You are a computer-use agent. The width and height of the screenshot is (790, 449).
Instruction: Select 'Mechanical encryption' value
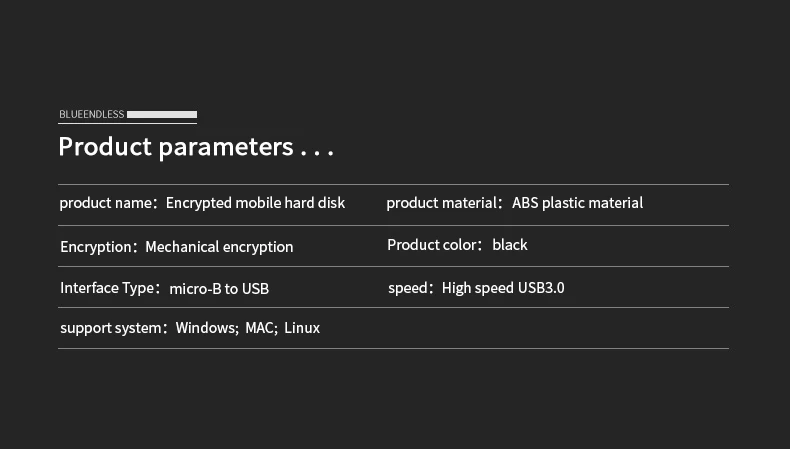[x=219, y=247]
